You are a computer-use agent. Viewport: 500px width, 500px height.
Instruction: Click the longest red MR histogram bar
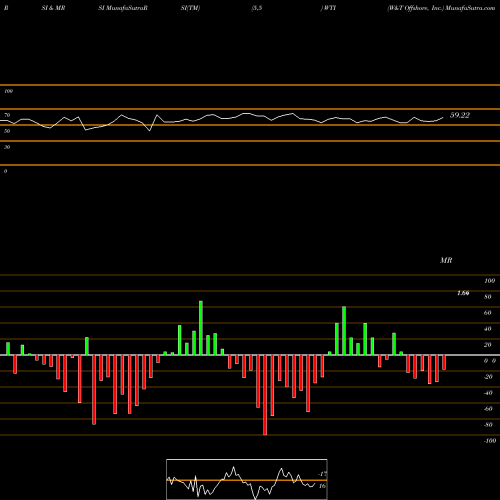click(265, 395)
